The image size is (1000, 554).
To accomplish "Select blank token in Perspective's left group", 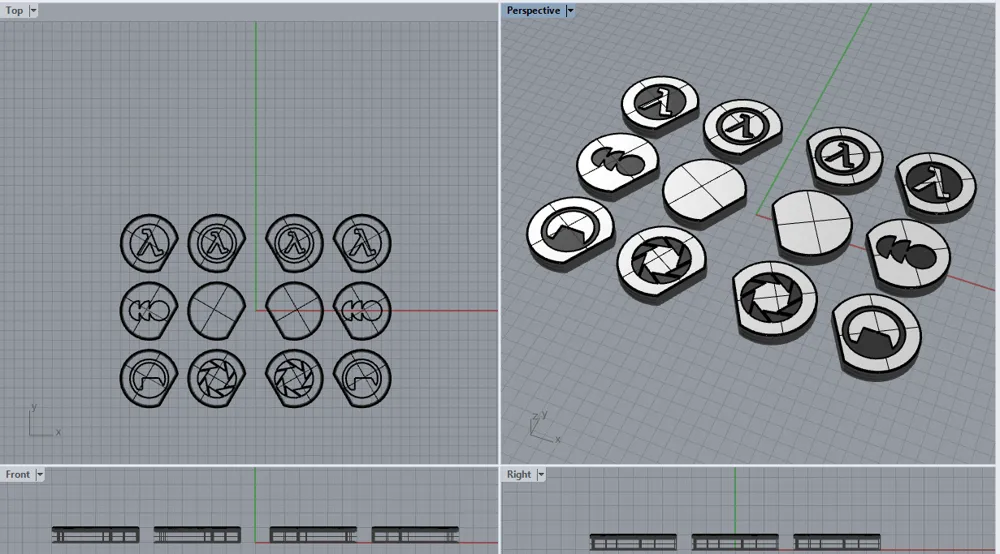I will (704, 191).
